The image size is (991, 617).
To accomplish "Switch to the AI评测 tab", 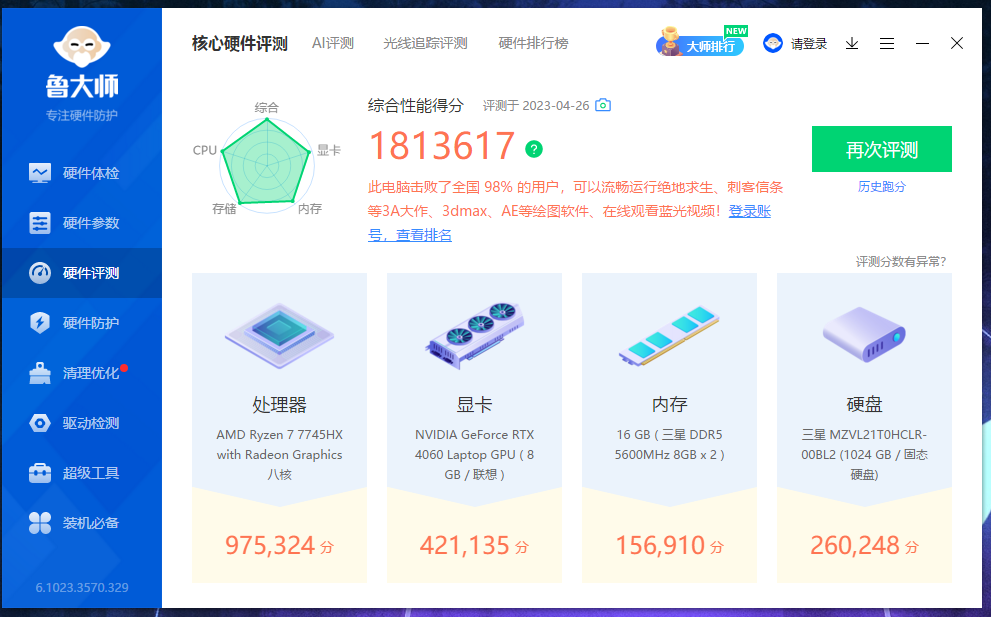I will tap(332, 44).
